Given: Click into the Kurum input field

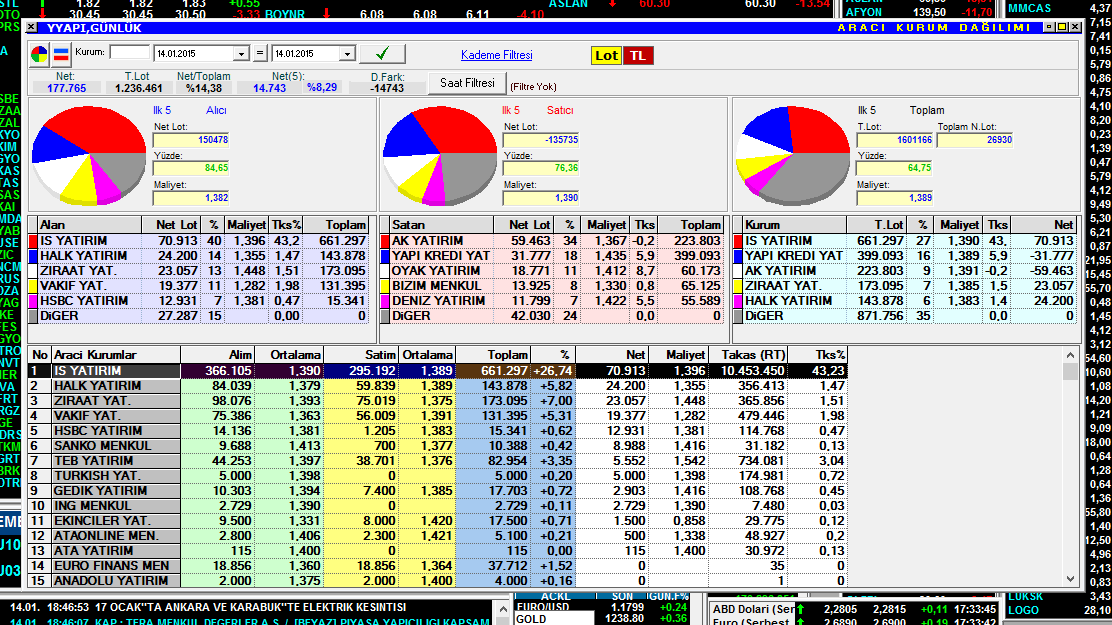Looking at the screenshot, I should pyautogui.click(x=127, y=53).
